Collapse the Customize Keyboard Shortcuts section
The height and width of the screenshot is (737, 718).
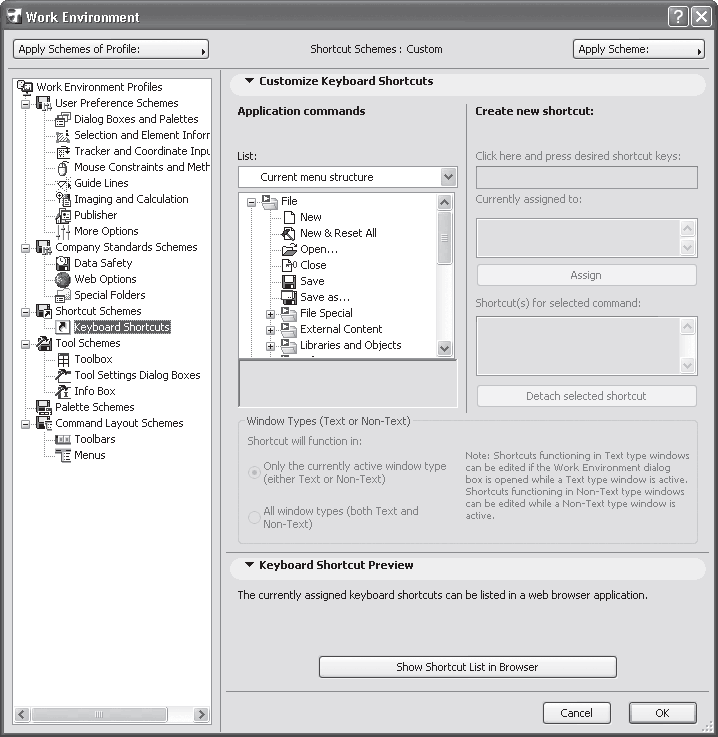pos(246,81)
